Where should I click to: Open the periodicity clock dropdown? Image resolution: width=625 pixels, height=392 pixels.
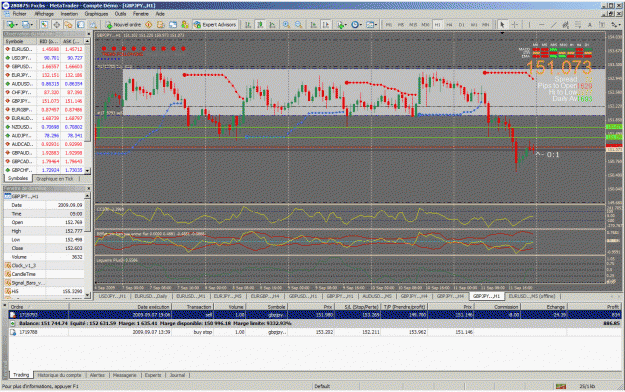coord(356,25)
